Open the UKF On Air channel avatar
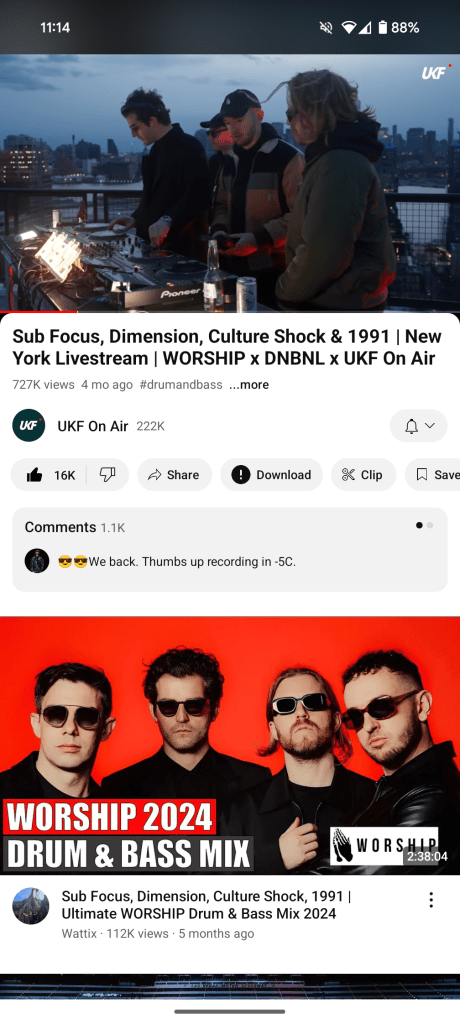The width and height of the screenshot is (460, 1024). click(x=29, y=426)
